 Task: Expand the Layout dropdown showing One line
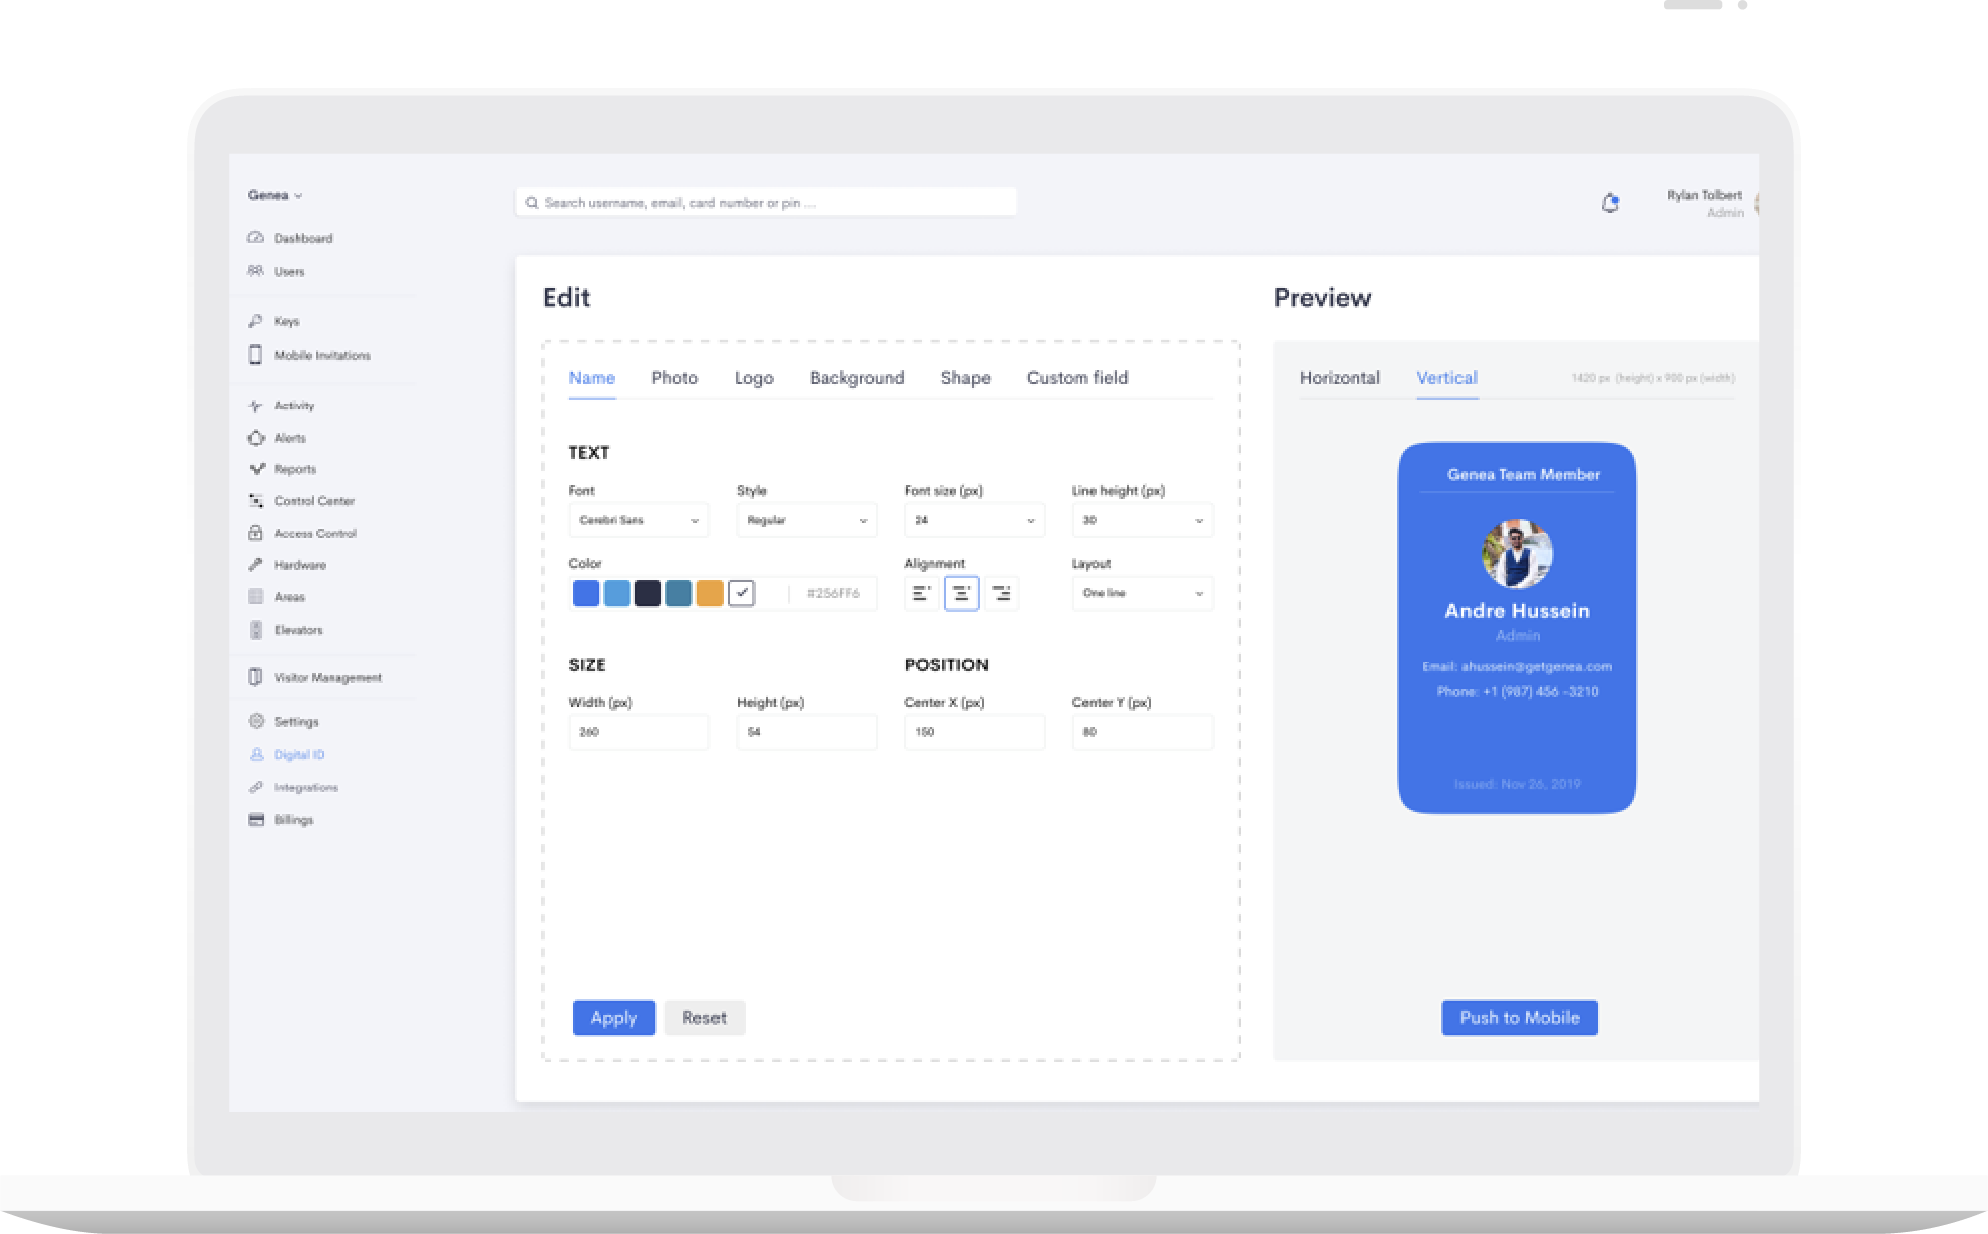click(1142, 593)
